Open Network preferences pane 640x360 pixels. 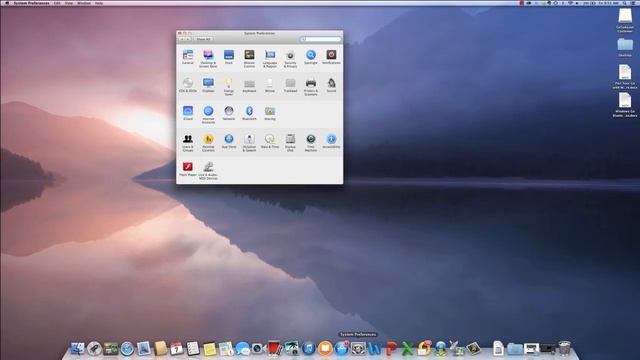[229, 113]
